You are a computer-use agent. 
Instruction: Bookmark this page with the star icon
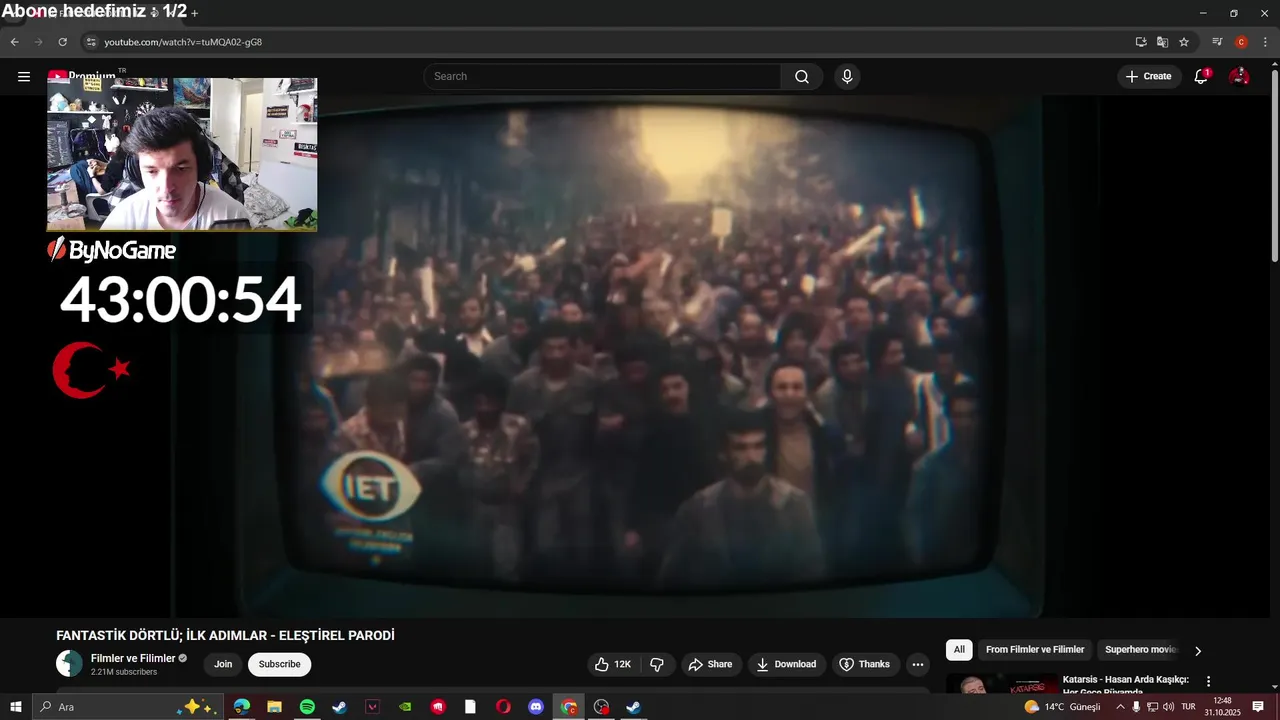1184,42
